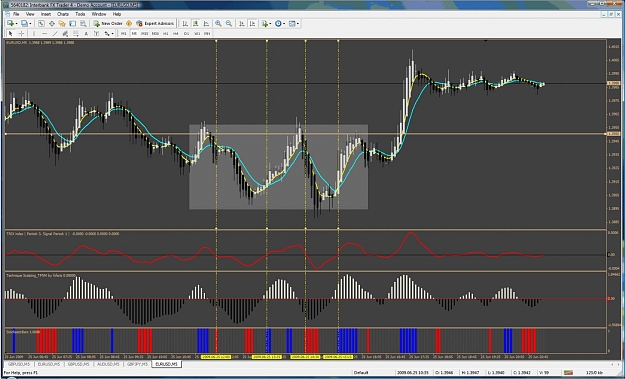625x379 pixels.
Task: Toggle the candlestick chart mode
Action: 196,24
